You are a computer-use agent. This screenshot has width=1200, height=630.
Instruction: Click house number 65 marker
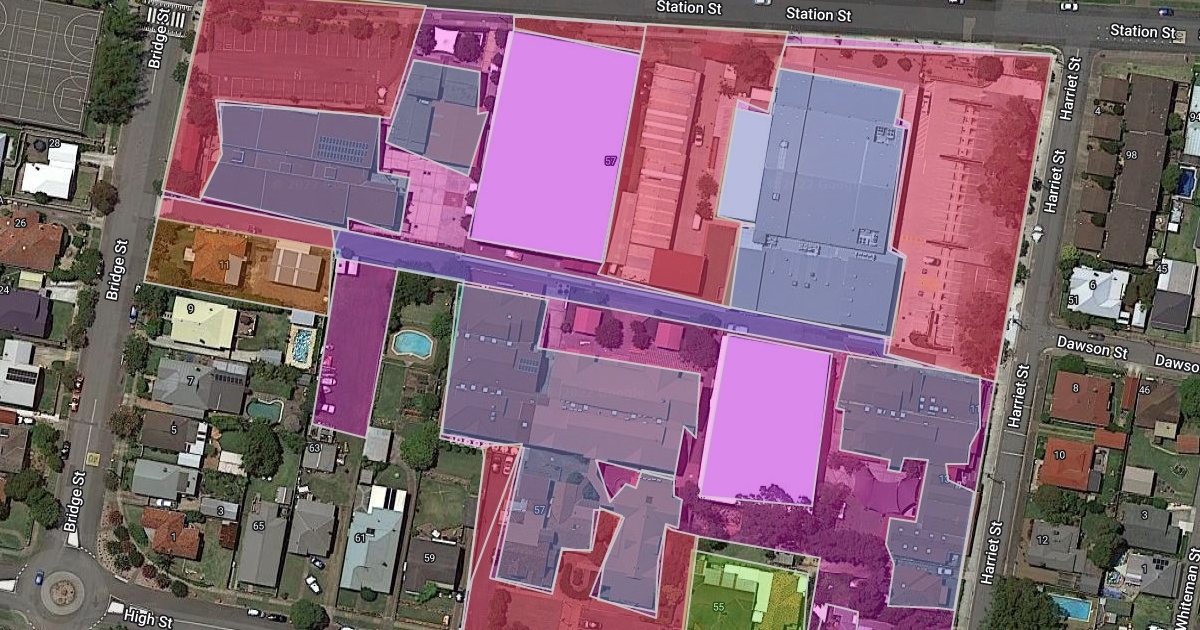pyautogui.click(x=258, y=525)
